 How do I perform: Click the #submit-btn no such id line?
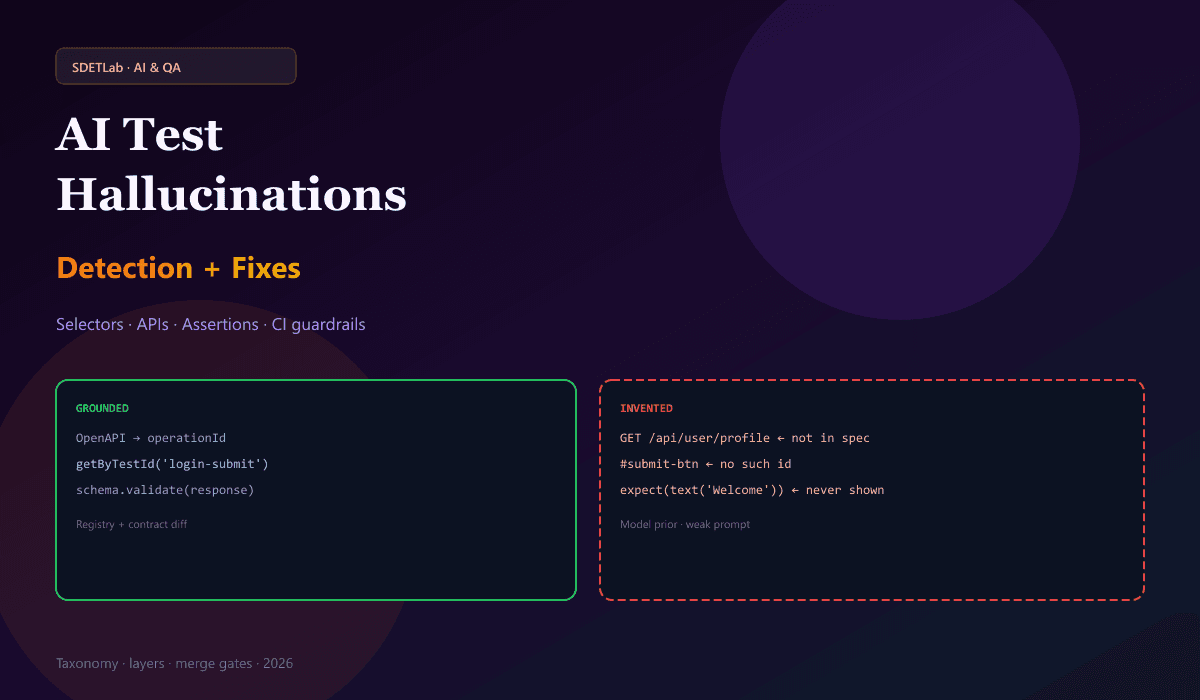pos(706,464)
